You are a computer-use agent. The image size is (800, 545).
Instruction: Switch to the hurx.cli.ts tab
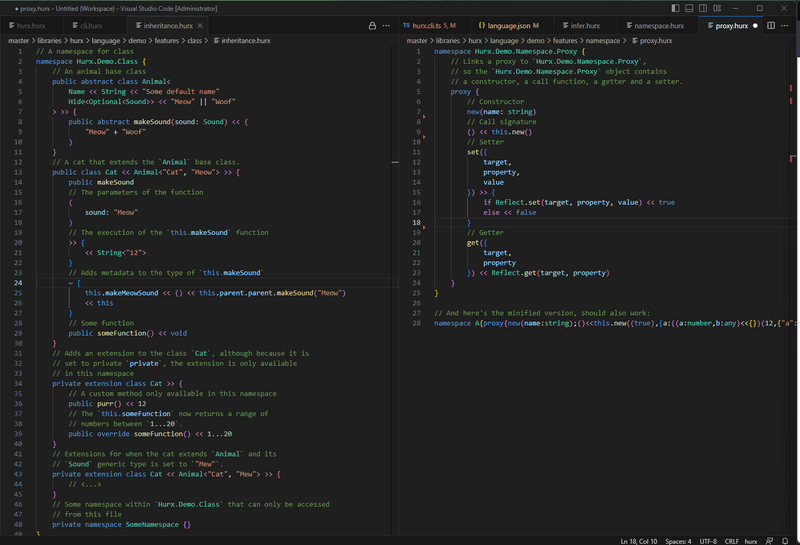point(434,26)
